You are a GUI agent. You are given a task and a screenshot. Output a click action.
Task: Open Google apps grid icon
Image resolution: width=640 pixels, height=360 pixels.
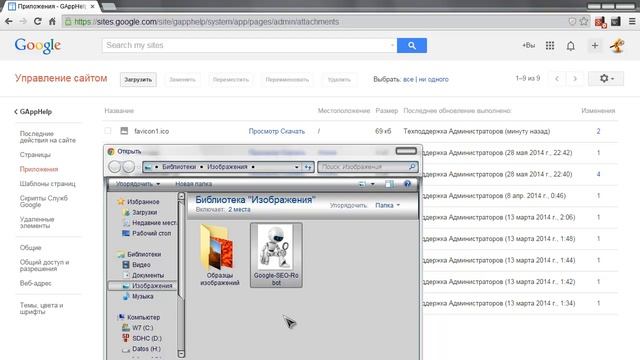[x=550, y=46]
